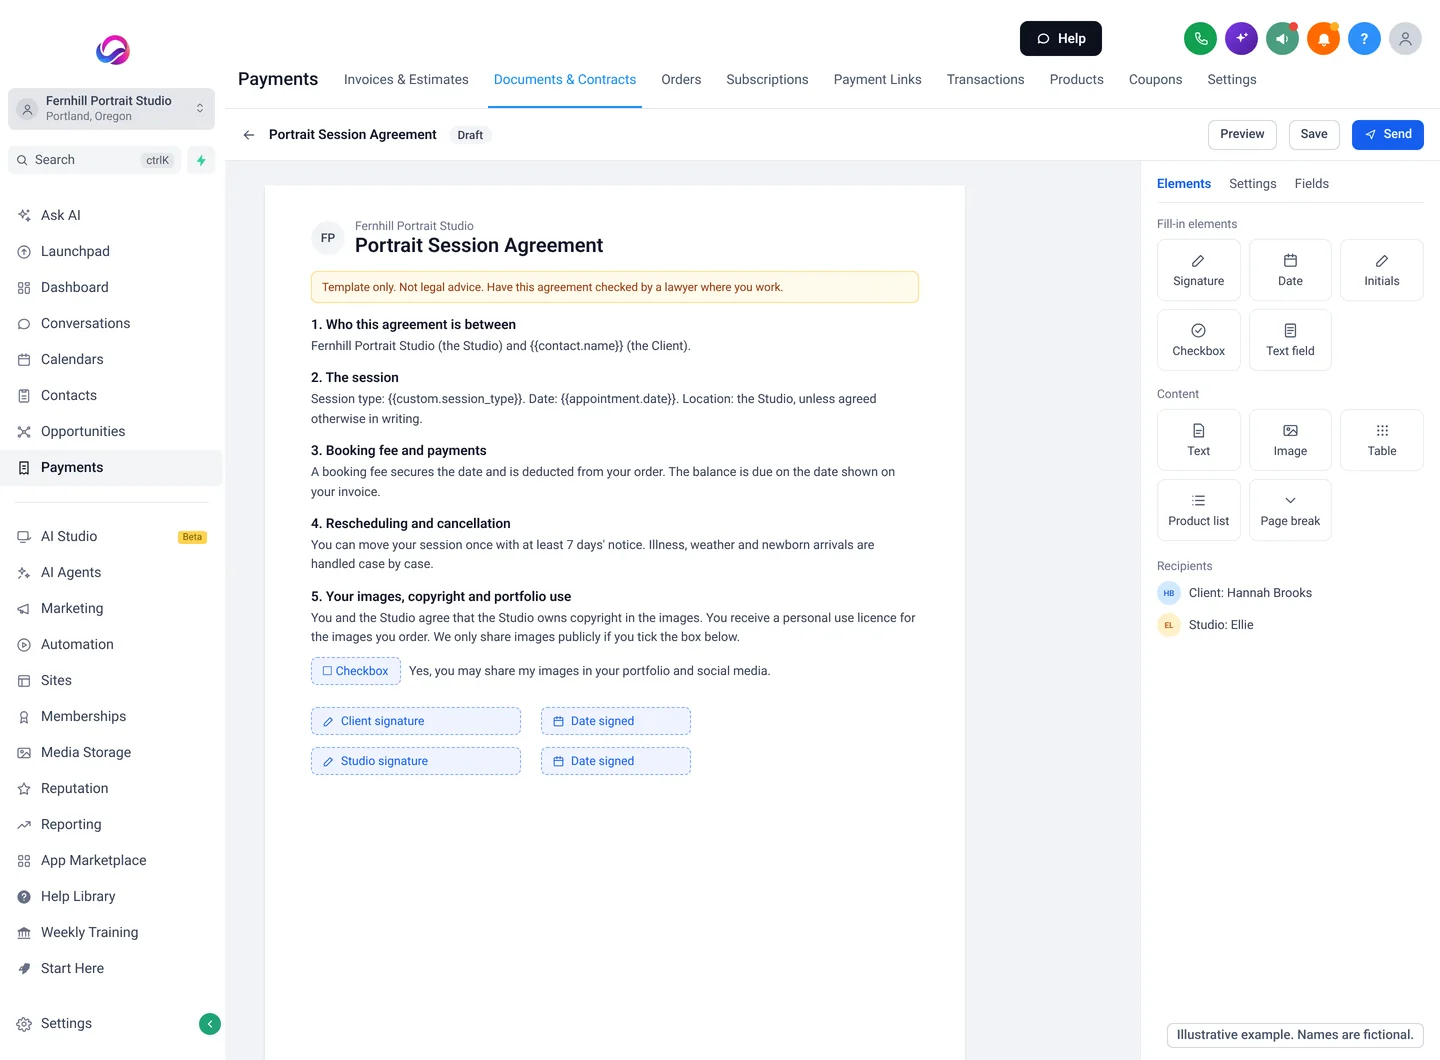Select the Studio signature field
The height and width of the screenshot is (1060, 1440).
pyautogui.click(x=416, y=761)
